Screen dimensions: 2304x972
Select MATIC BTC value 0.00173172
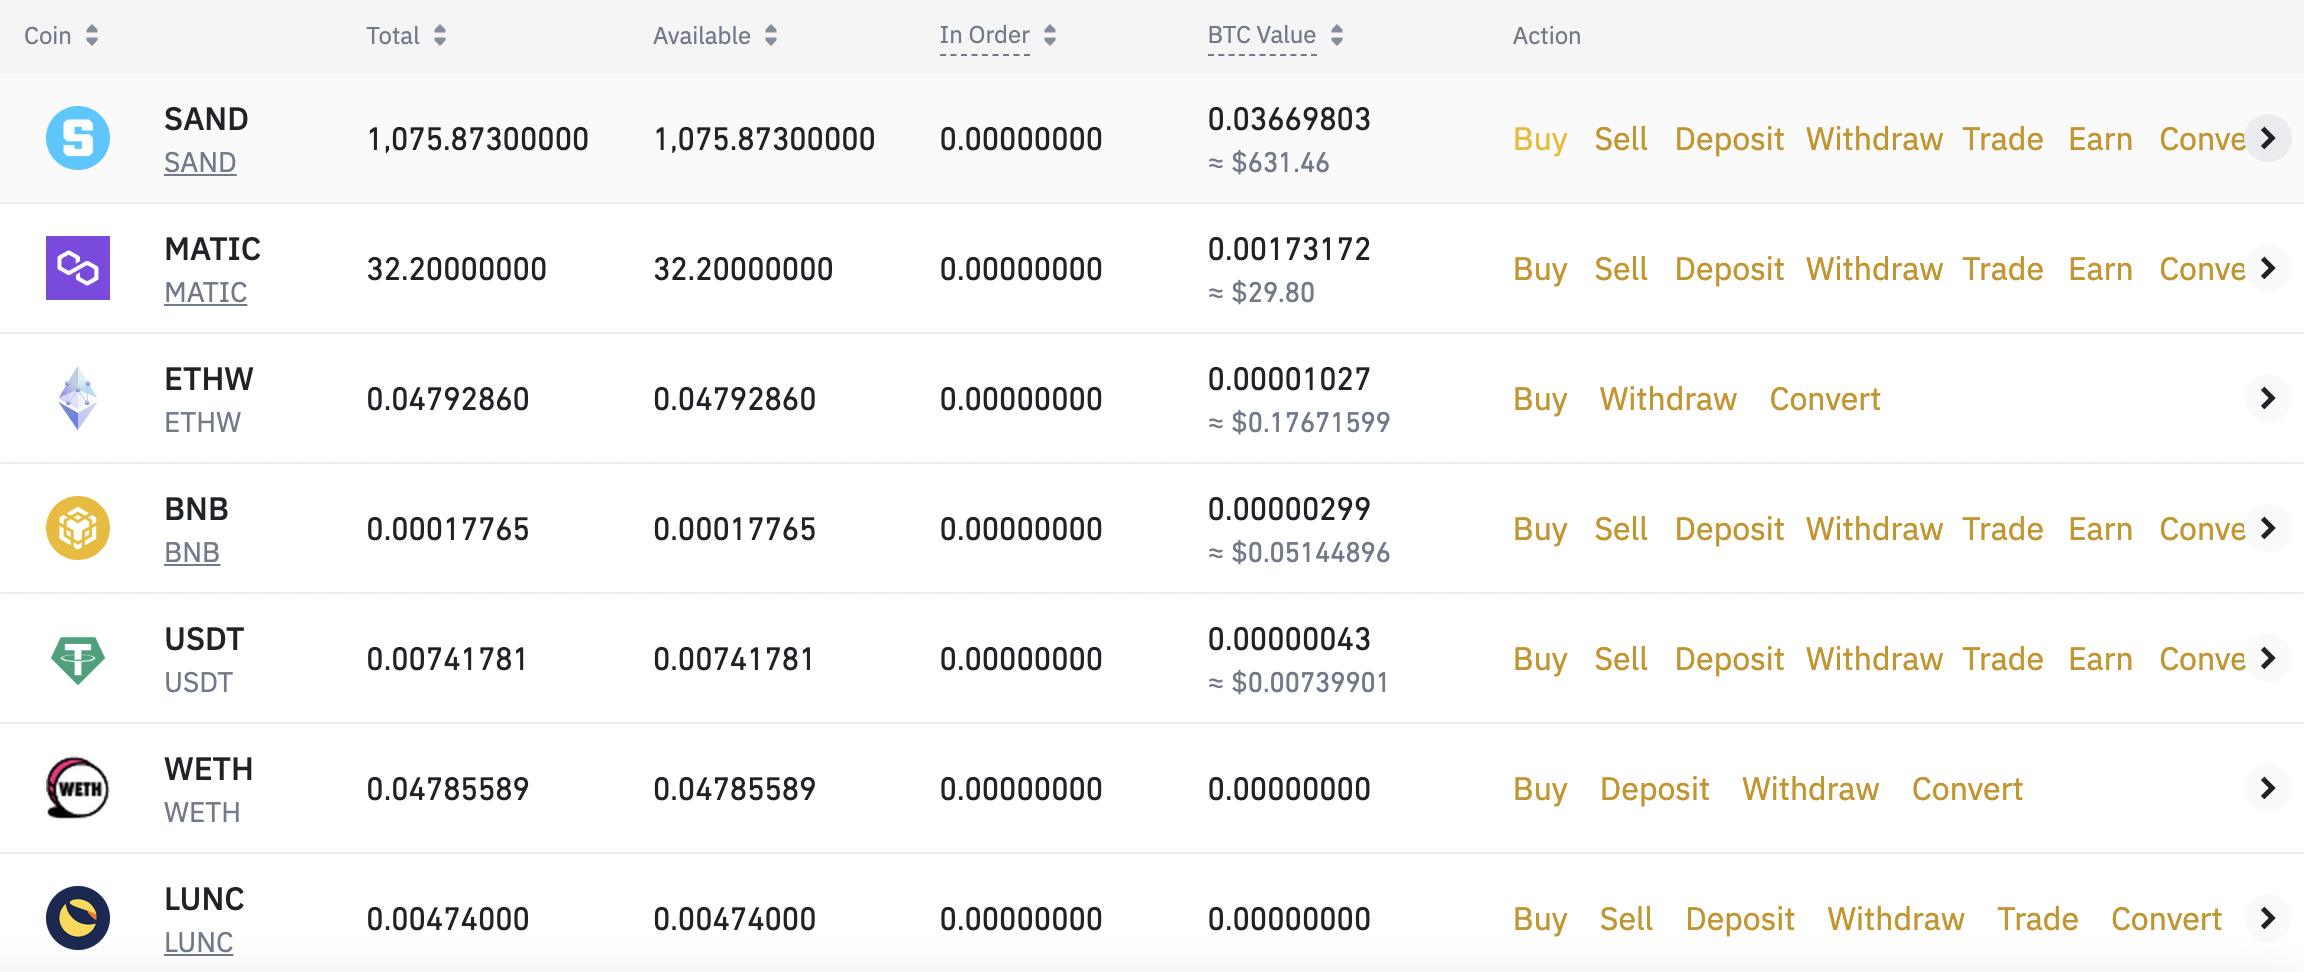click(x=1289, y=249)
